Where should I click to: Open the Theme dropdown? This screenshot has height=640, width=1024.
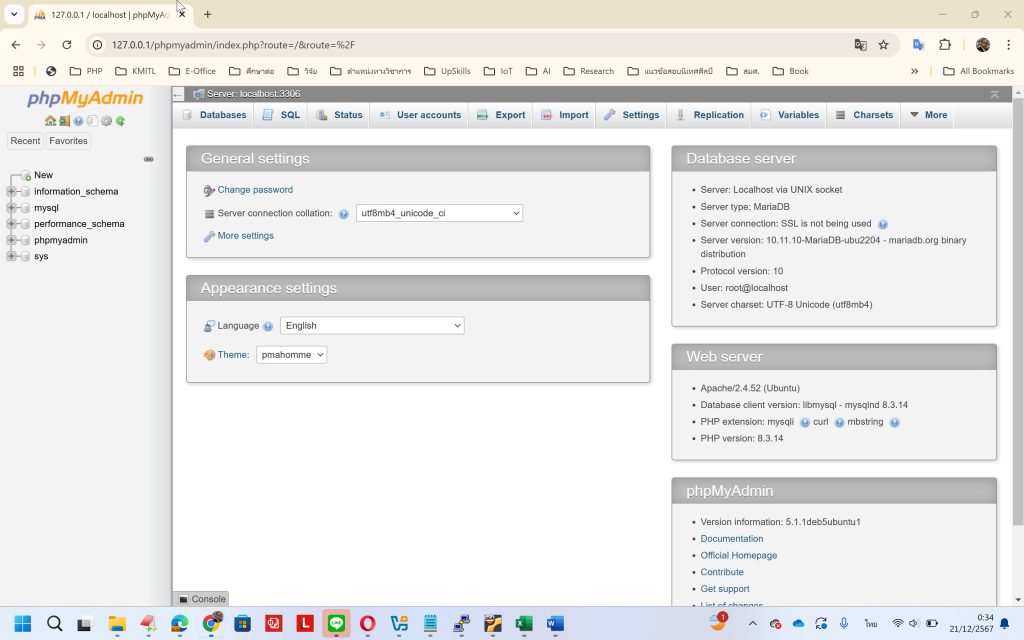point(291,355)
